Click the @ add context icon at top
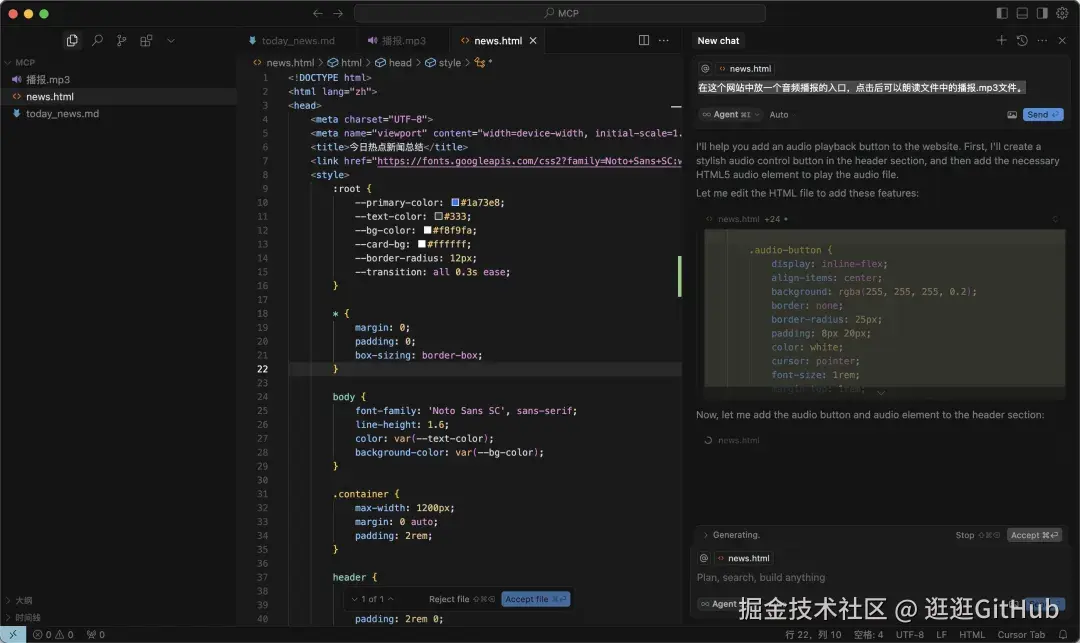The image size is (1080, 643). 705,69
